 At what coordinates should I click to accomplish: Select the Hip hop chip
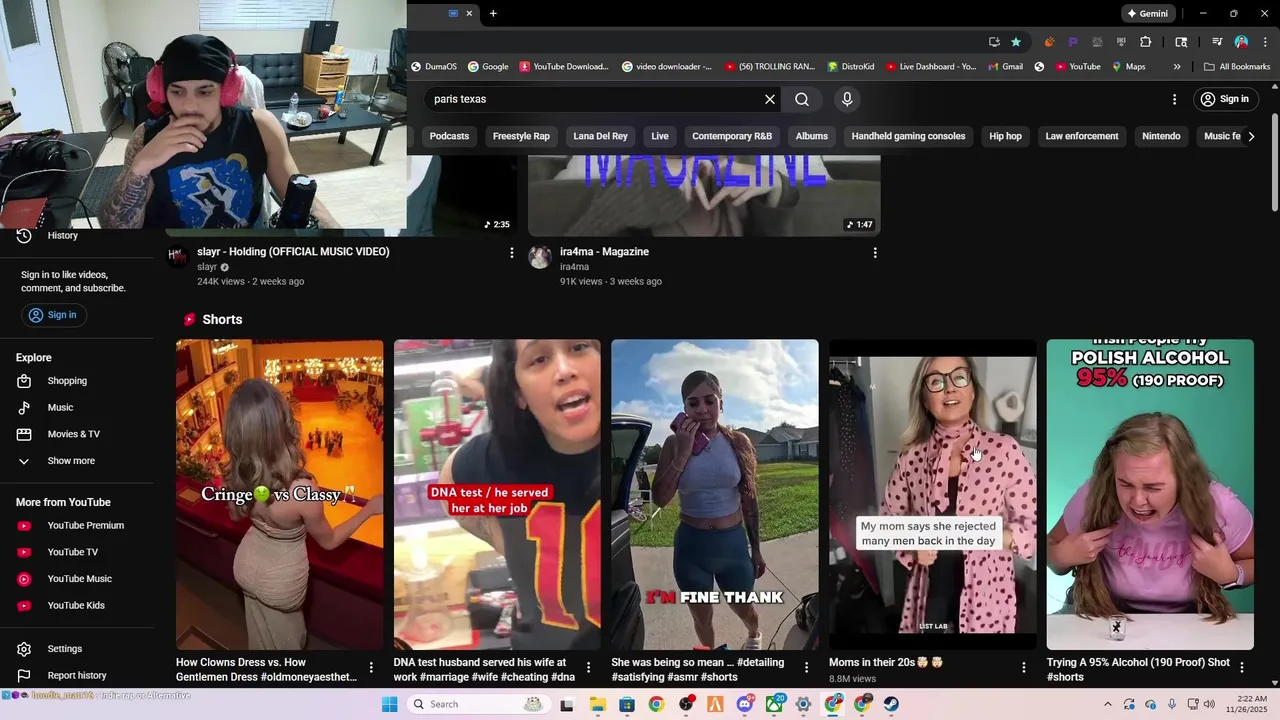pyautogui.click(x=1005, y=136)
